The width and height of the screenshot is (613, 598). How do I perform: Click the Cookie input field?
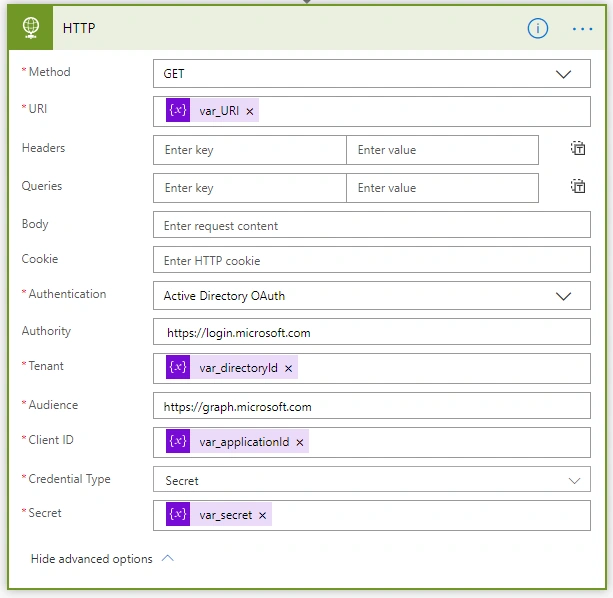372,260
